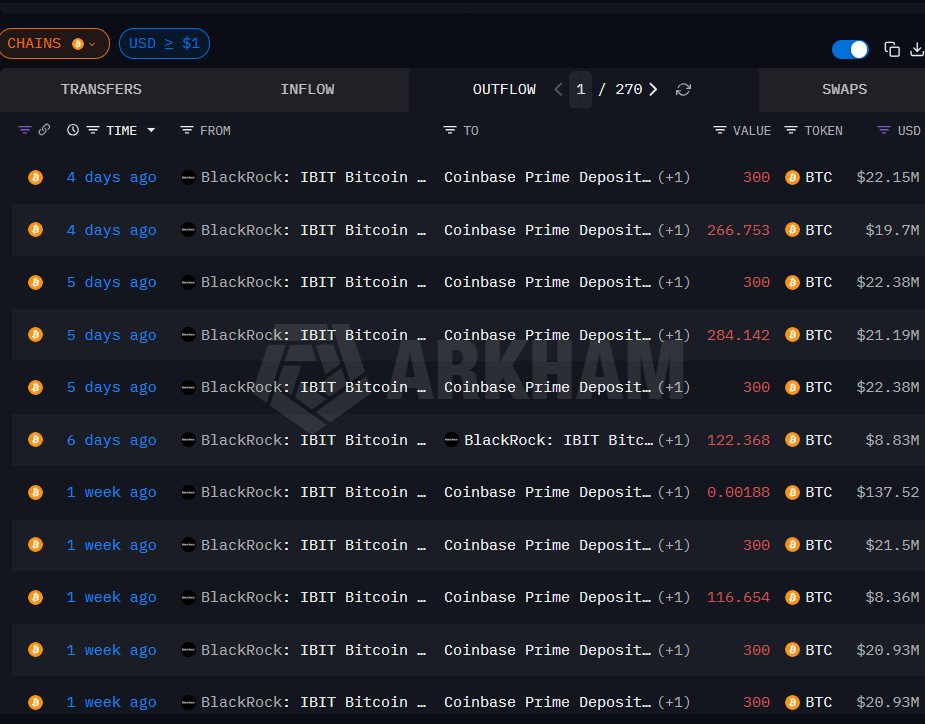Open BlackRock: IBIT Bitc… recipient link
925x724 pixels.
(x=558, y=440)
